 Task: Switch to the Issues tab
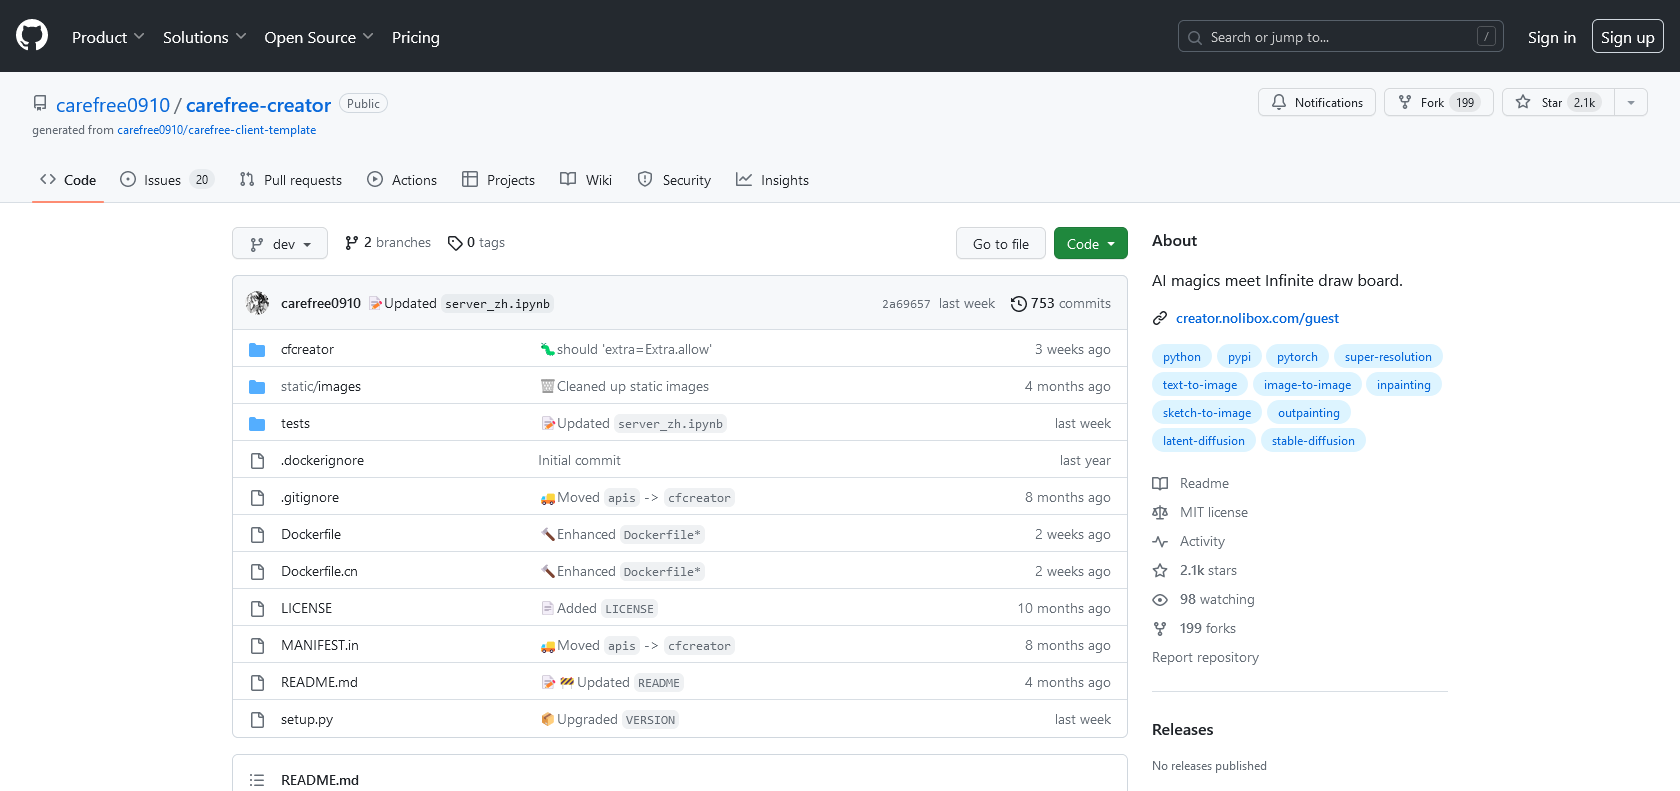[x=167, y=180]
